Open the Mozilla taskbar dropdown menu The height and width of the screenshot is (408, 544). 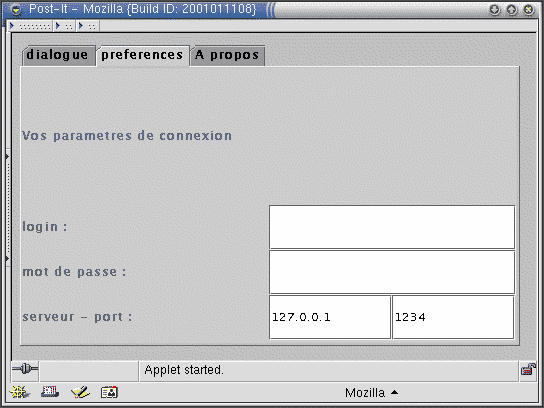click(371, 393)
